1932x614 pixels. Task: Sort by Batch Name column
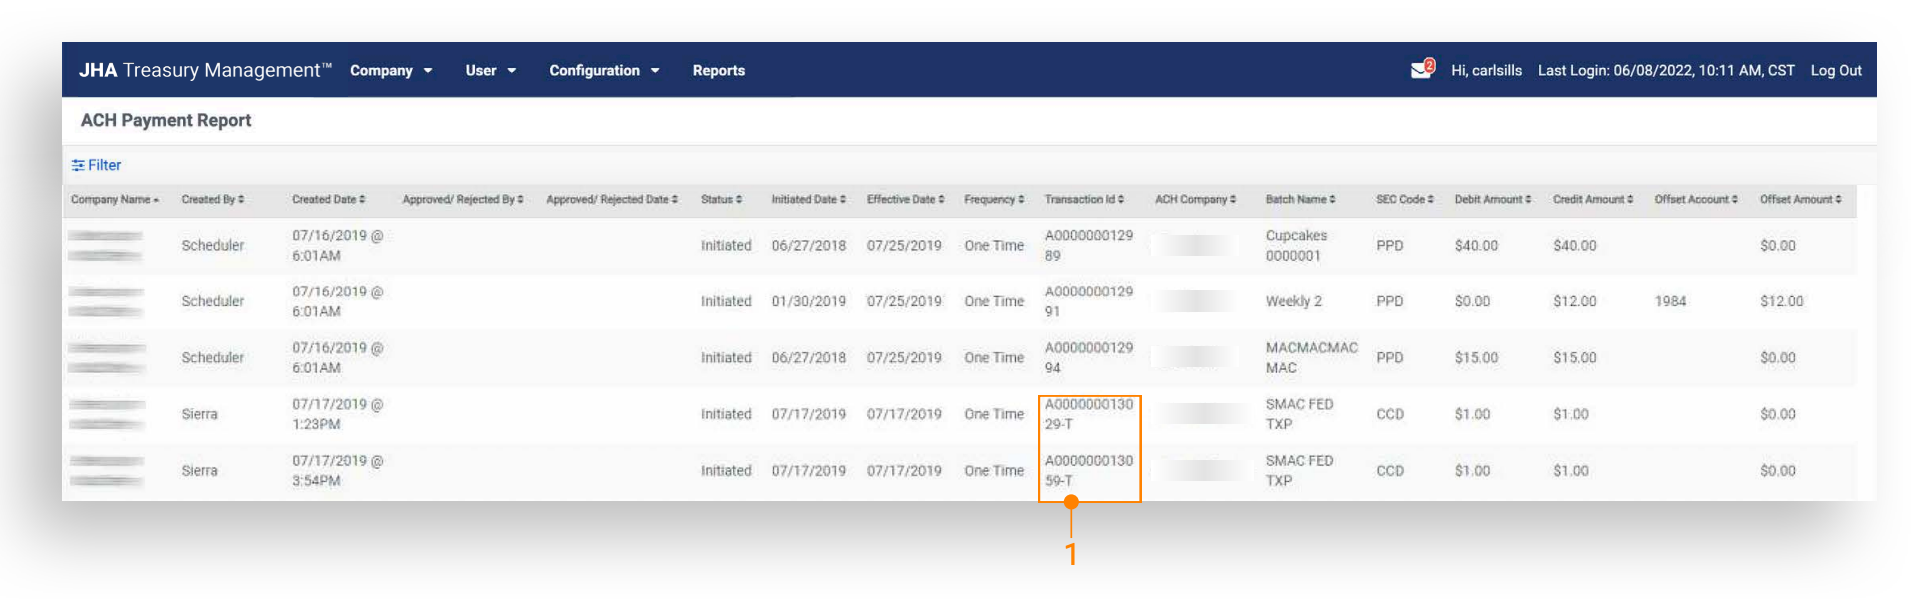(1300, 200)
